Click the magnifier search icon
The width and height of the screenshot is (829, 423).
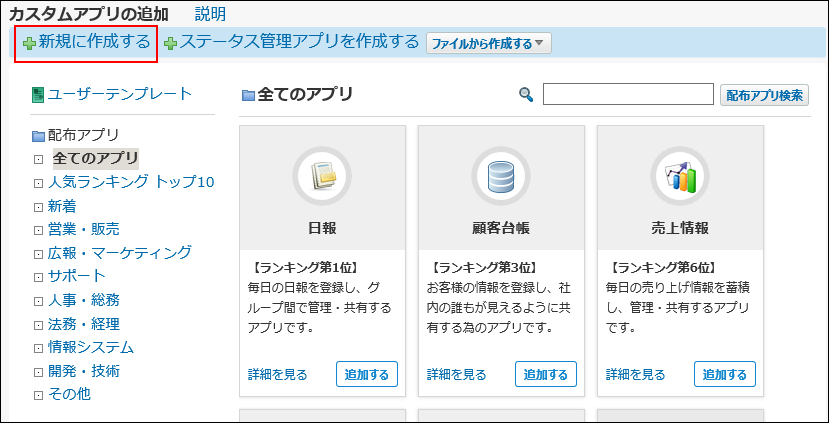526,95
